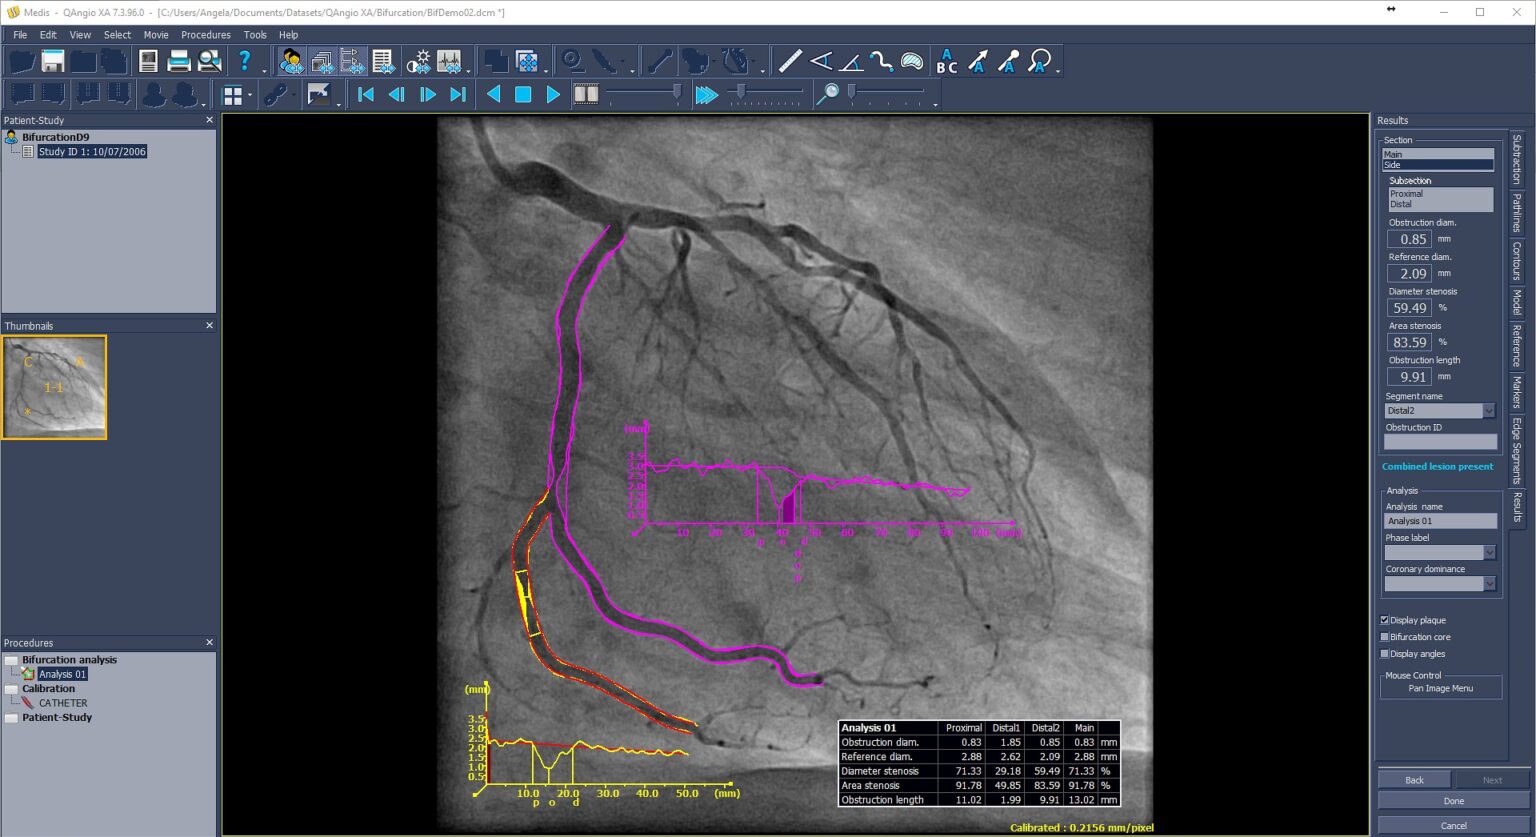Click the blue question mark help icon
This screenshot has width=1536, height=837.
point(244,62)
